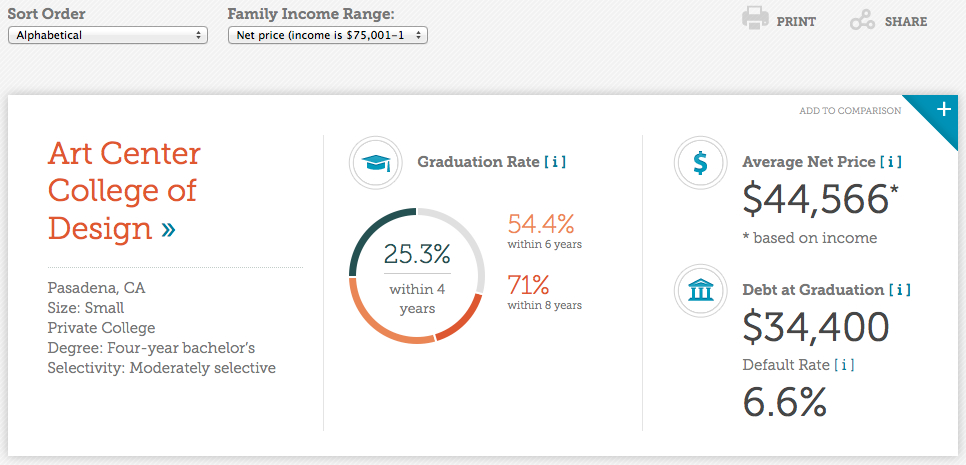966x465 pixels.
Task: Click the PRINT text label
Action: click(796, 22)
